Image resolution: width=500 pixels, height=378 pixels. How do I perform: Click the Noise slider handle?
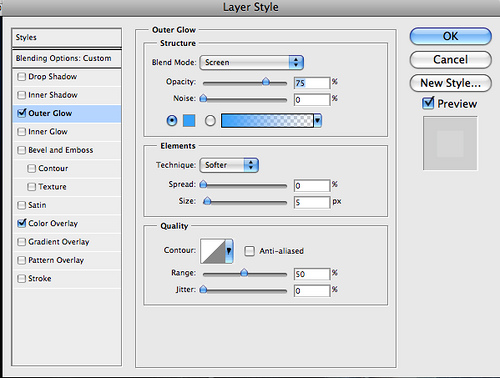click(203, 98)
